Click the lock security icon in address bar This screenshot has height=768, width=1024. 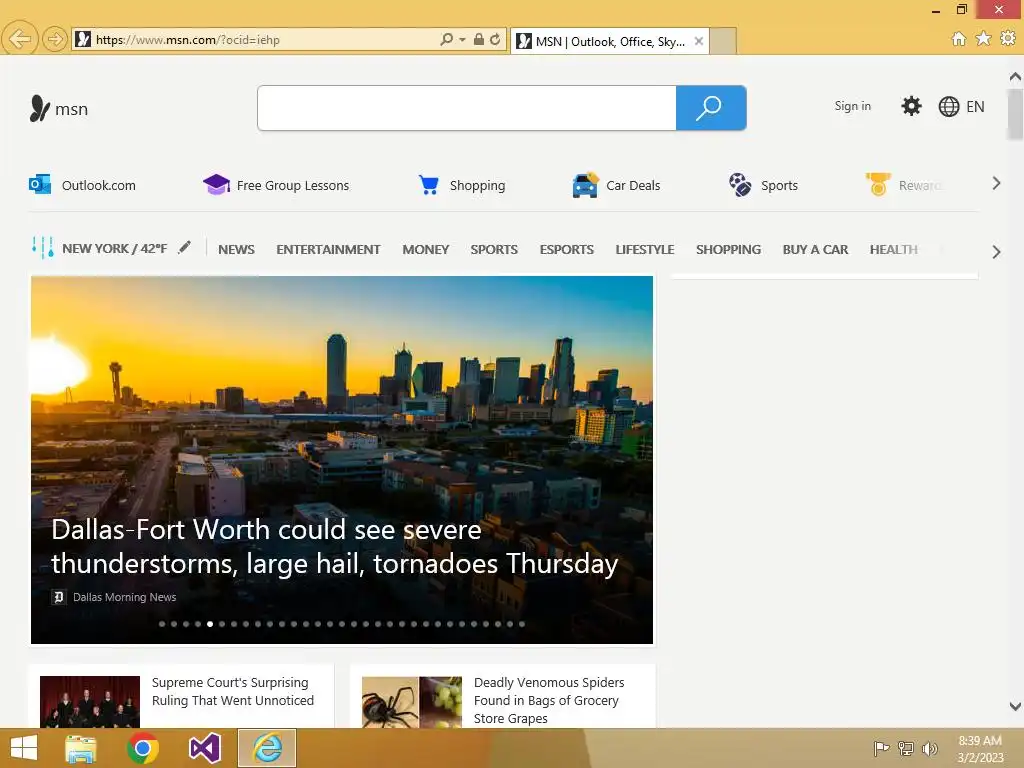[x=479, y=39]
